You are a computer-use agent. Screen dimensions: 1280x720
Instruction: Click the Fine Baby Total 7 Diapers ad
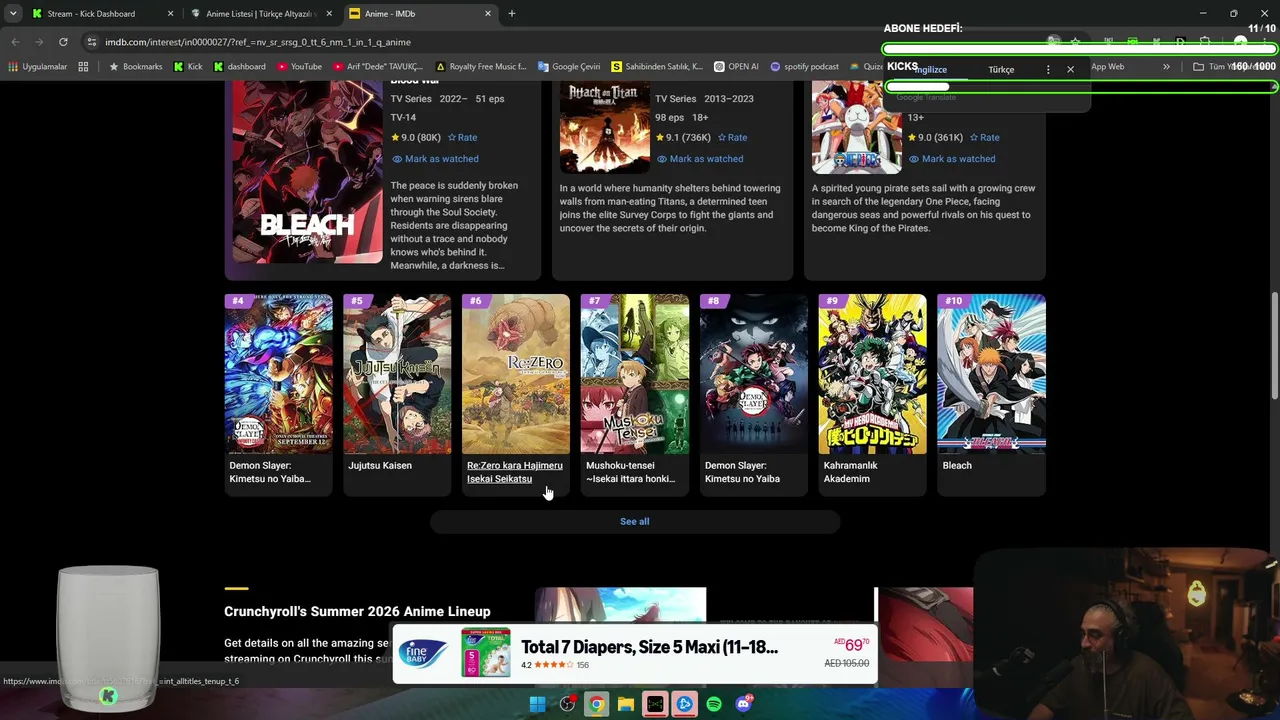click(x=635, y=654)
